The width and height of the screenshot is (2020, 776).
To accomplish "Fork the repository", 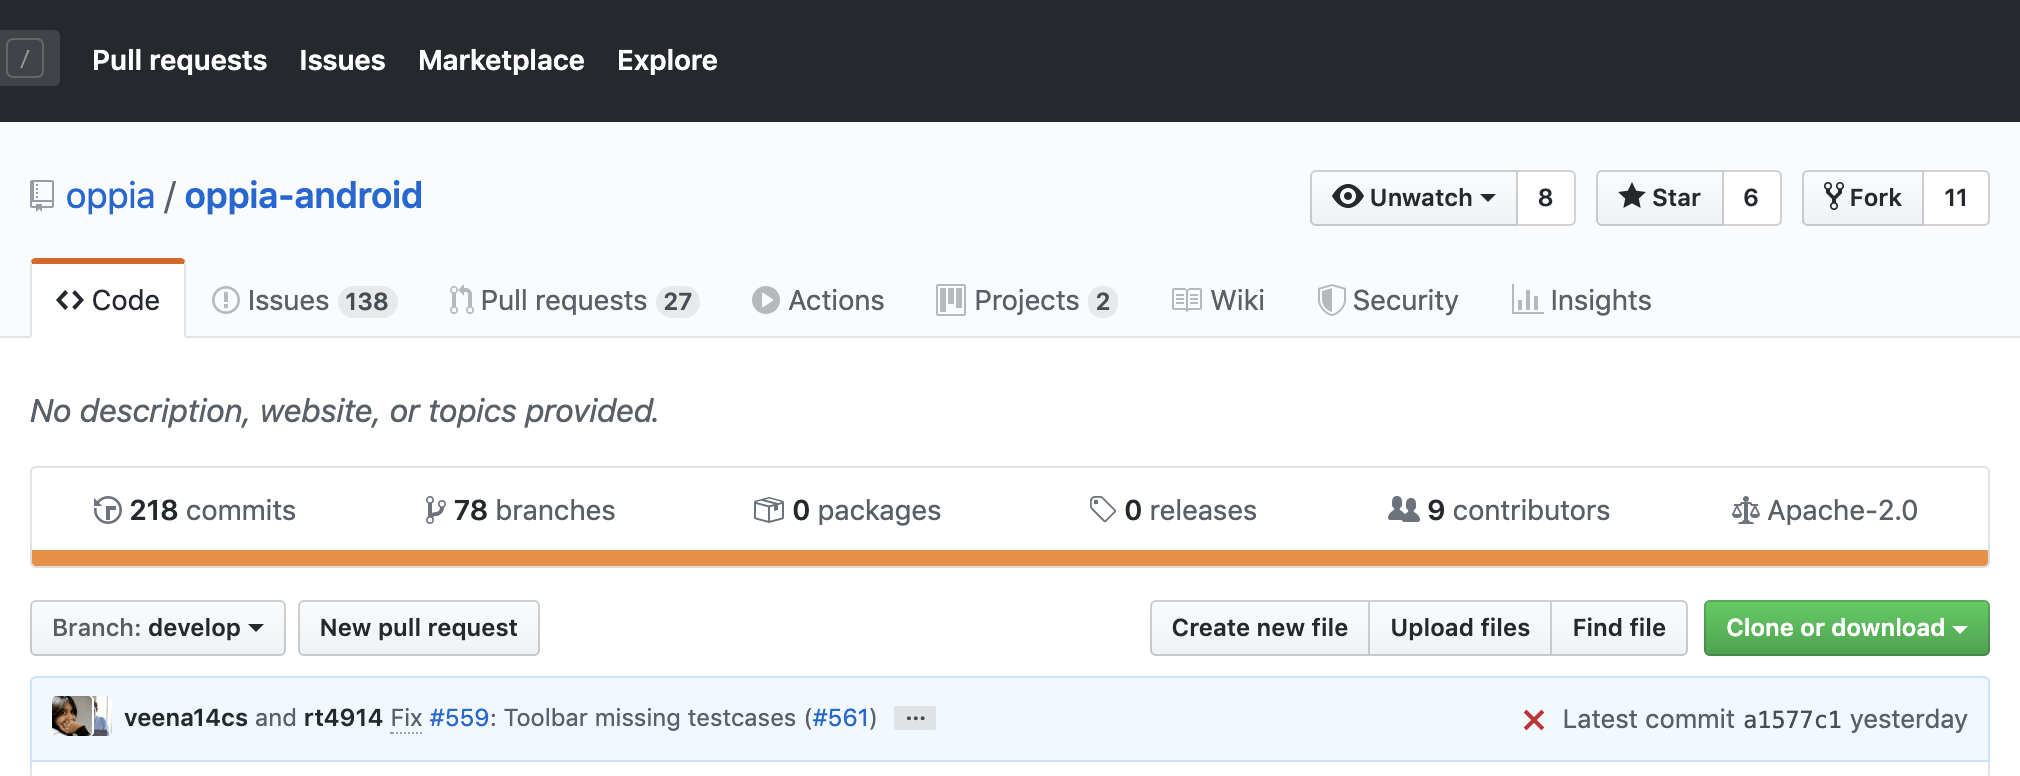I will click(x=1863, y=198).
